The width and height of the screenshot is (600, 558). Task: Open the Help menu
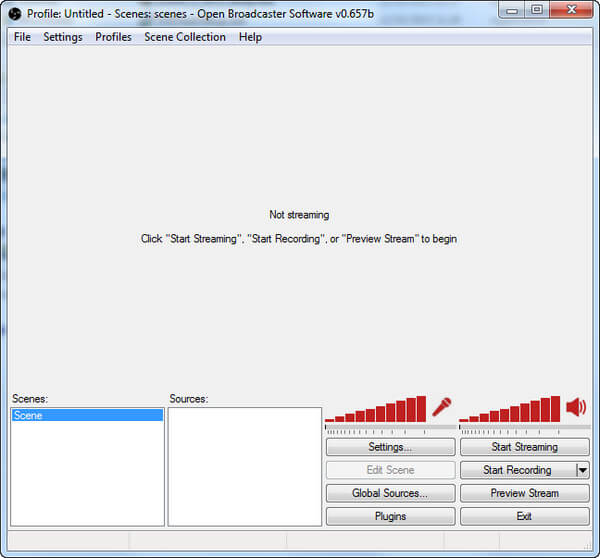pos(250,37)
